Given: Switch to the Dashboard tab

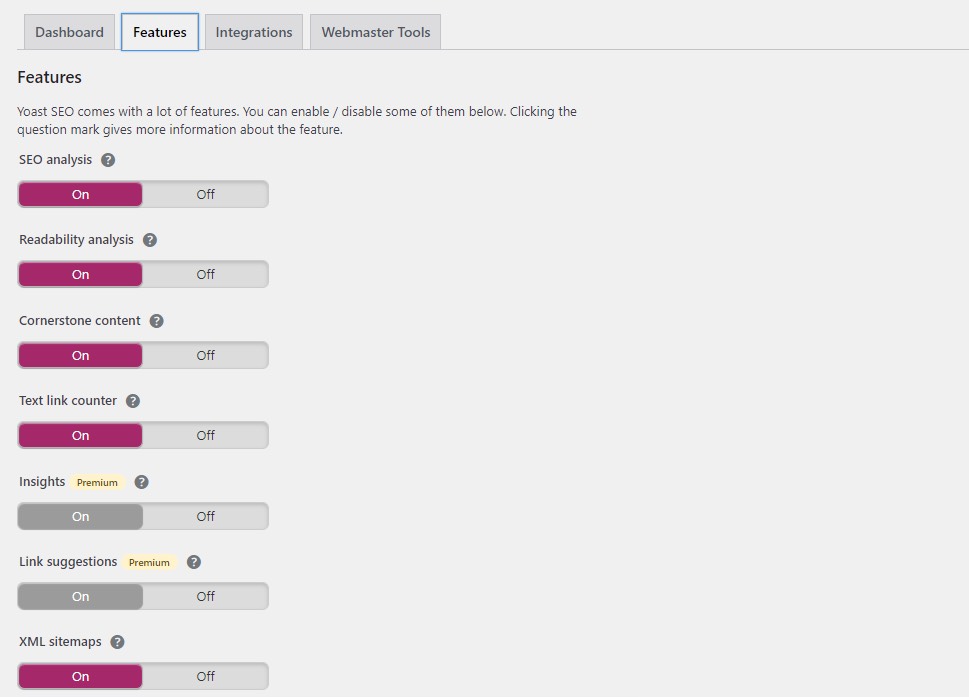Looking at the screenshot, I should tap(68, 31).
